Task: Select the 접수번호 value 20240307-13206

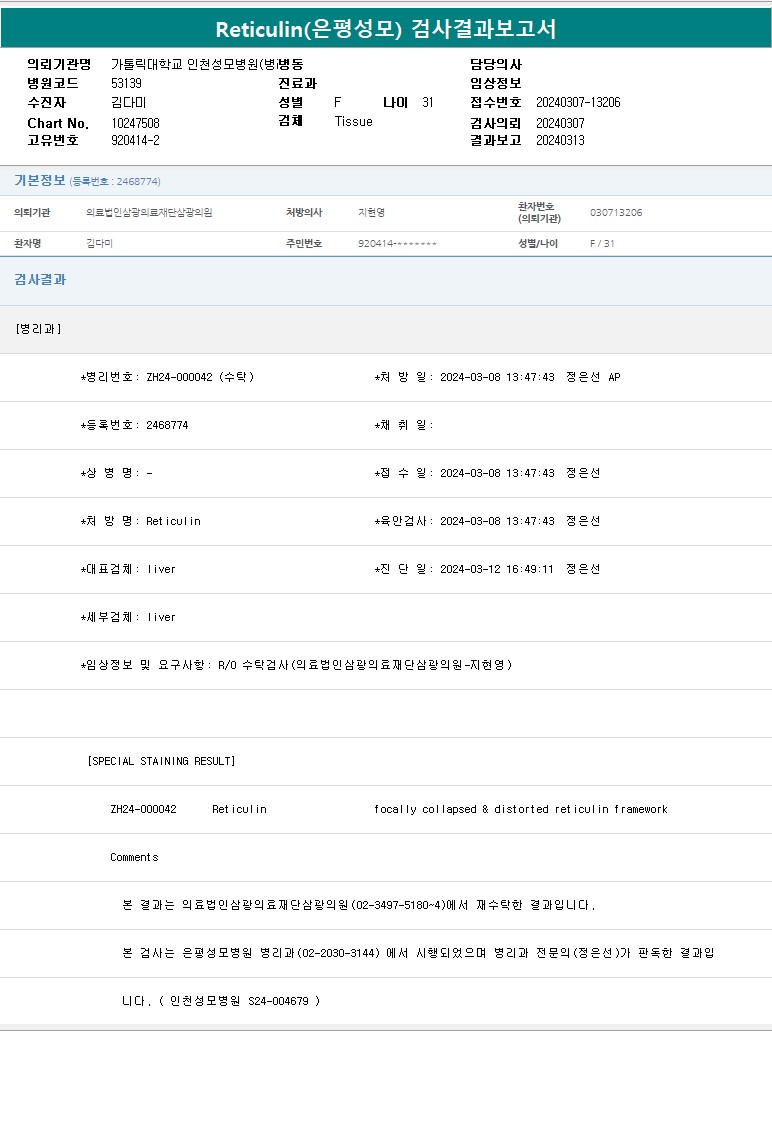Action: pyautogui.click(x=578, y=103)
